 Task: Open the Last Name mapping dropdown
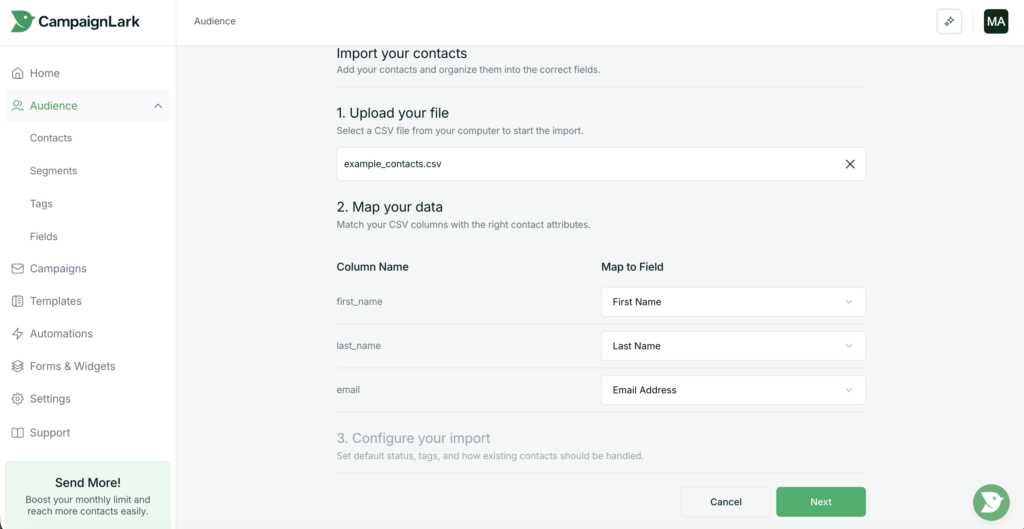pyautogui.click(x=732, y=346)
